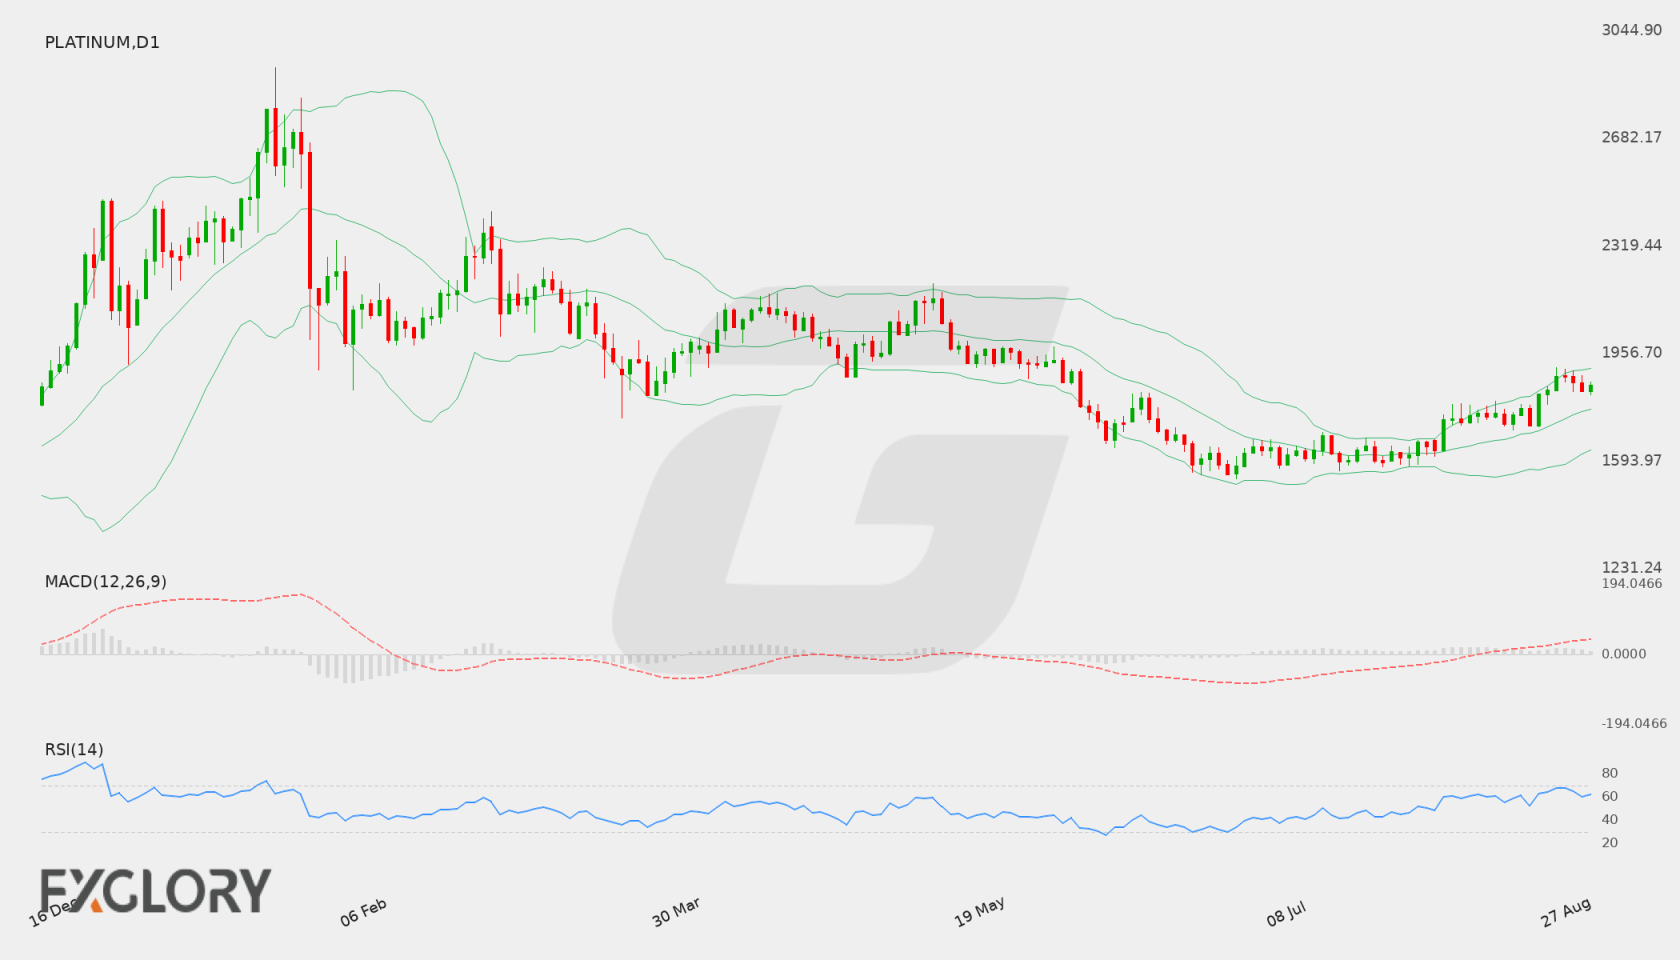The image size is (1680, 960).
Task: Click the 1593.97 price axis label
Action: pyautogui.click(x=1631, y=460)
